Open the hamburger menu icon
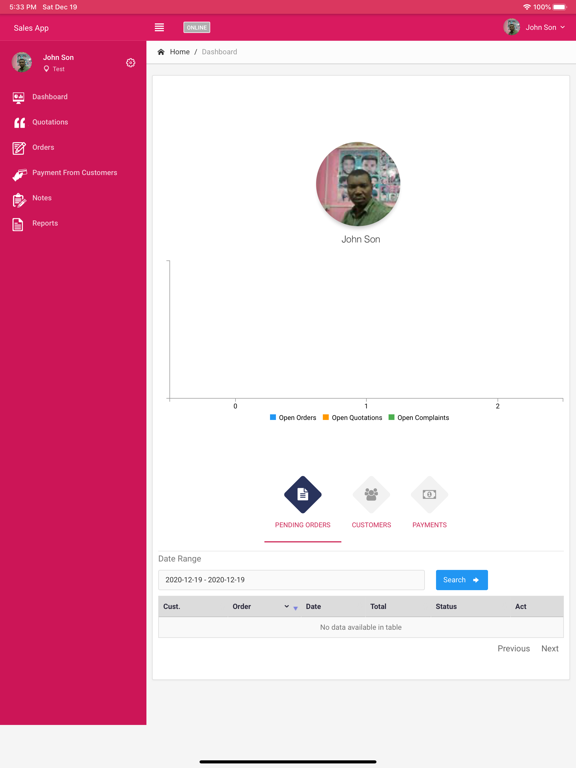 [159, 27]
